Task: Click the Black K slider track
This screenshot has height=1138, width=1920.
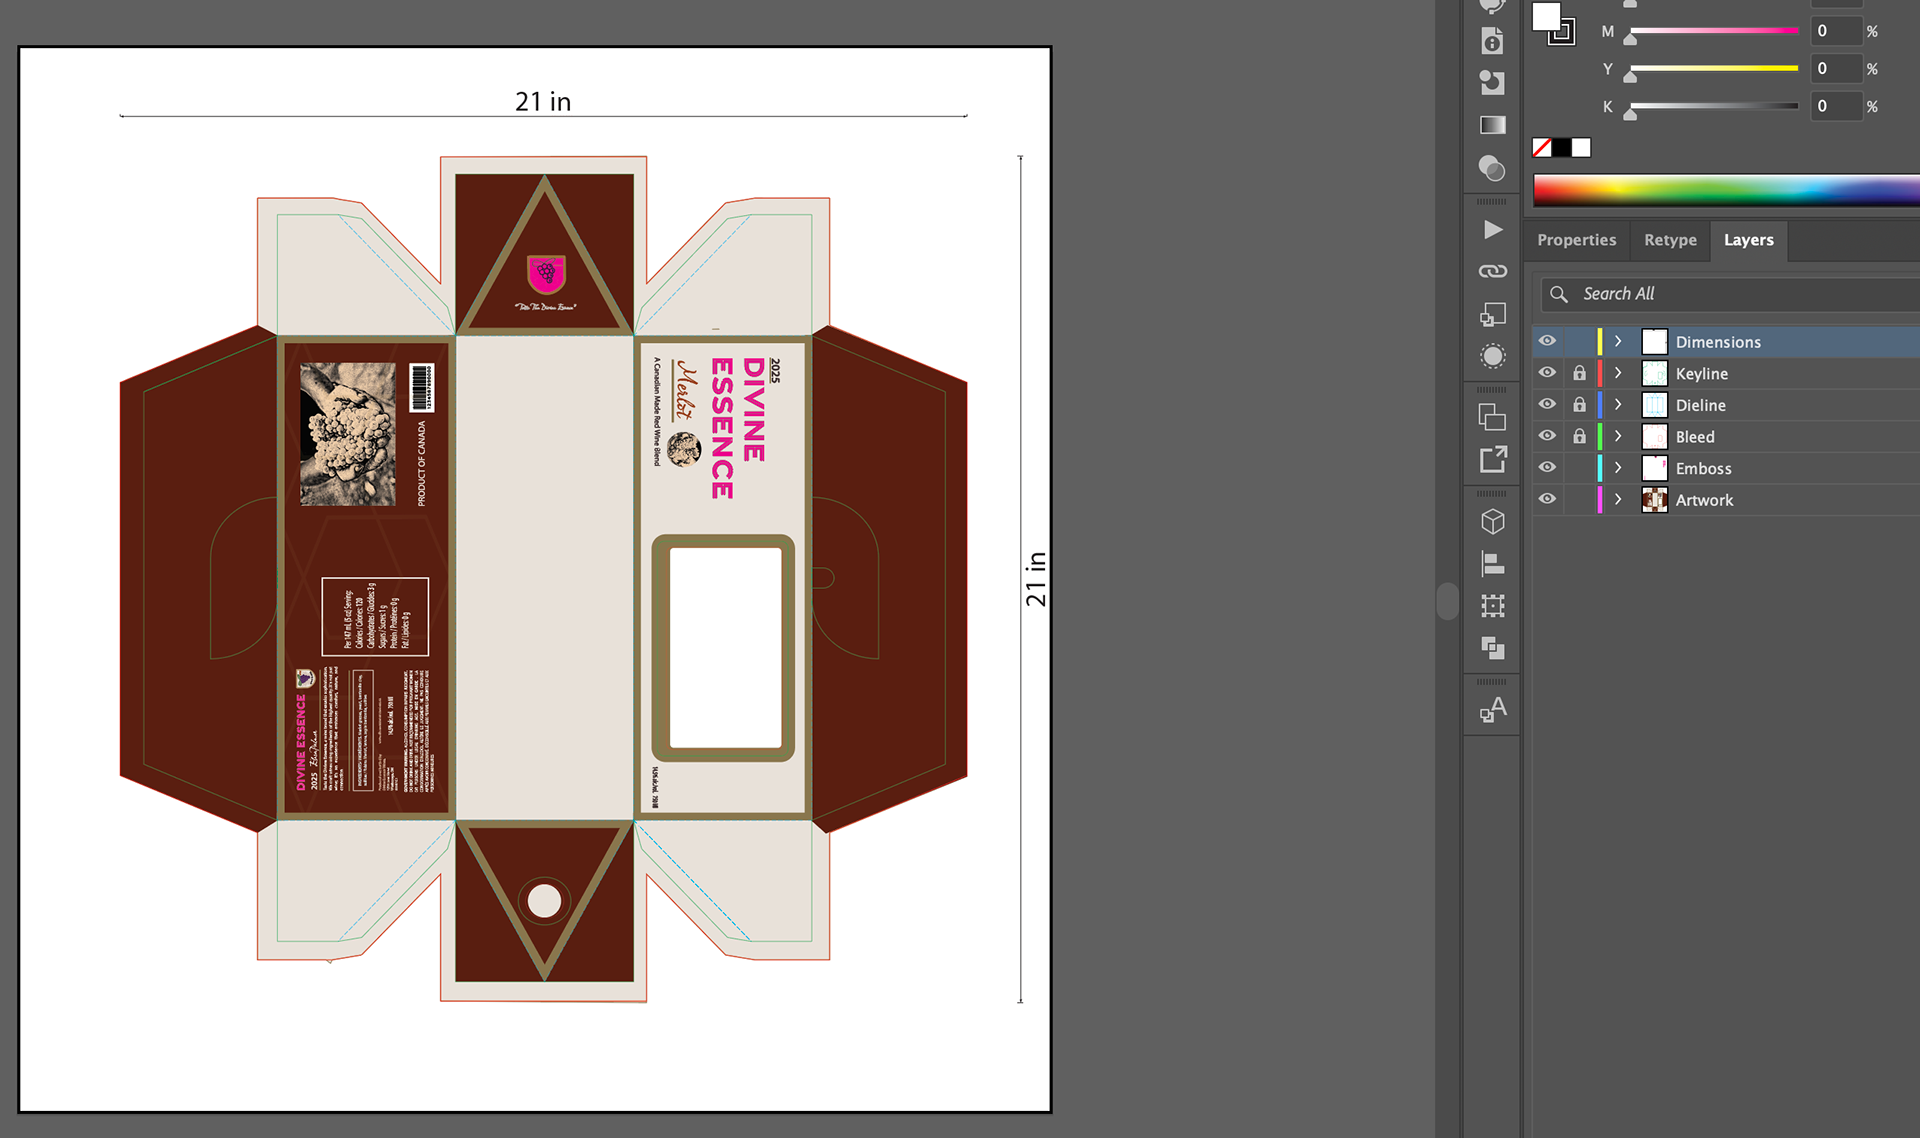Action: click(1714, 106)
